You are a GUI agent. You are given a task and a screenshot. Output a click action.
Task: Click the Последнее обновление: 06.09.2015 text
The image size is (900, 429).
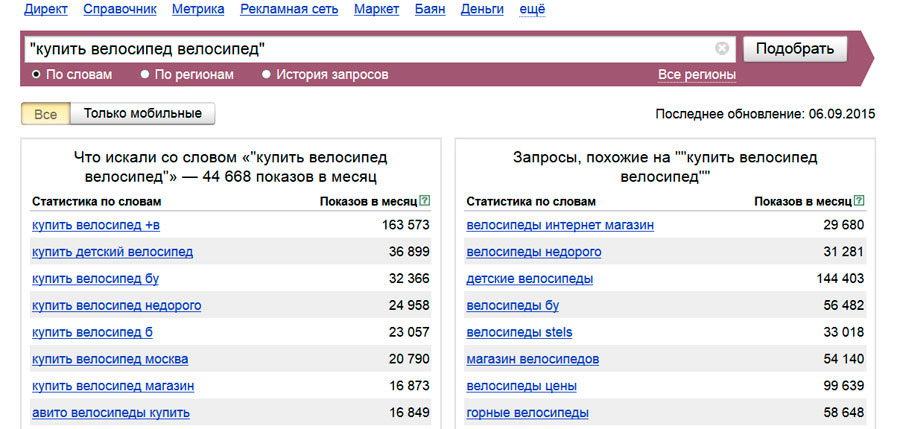tap(765, 114)
